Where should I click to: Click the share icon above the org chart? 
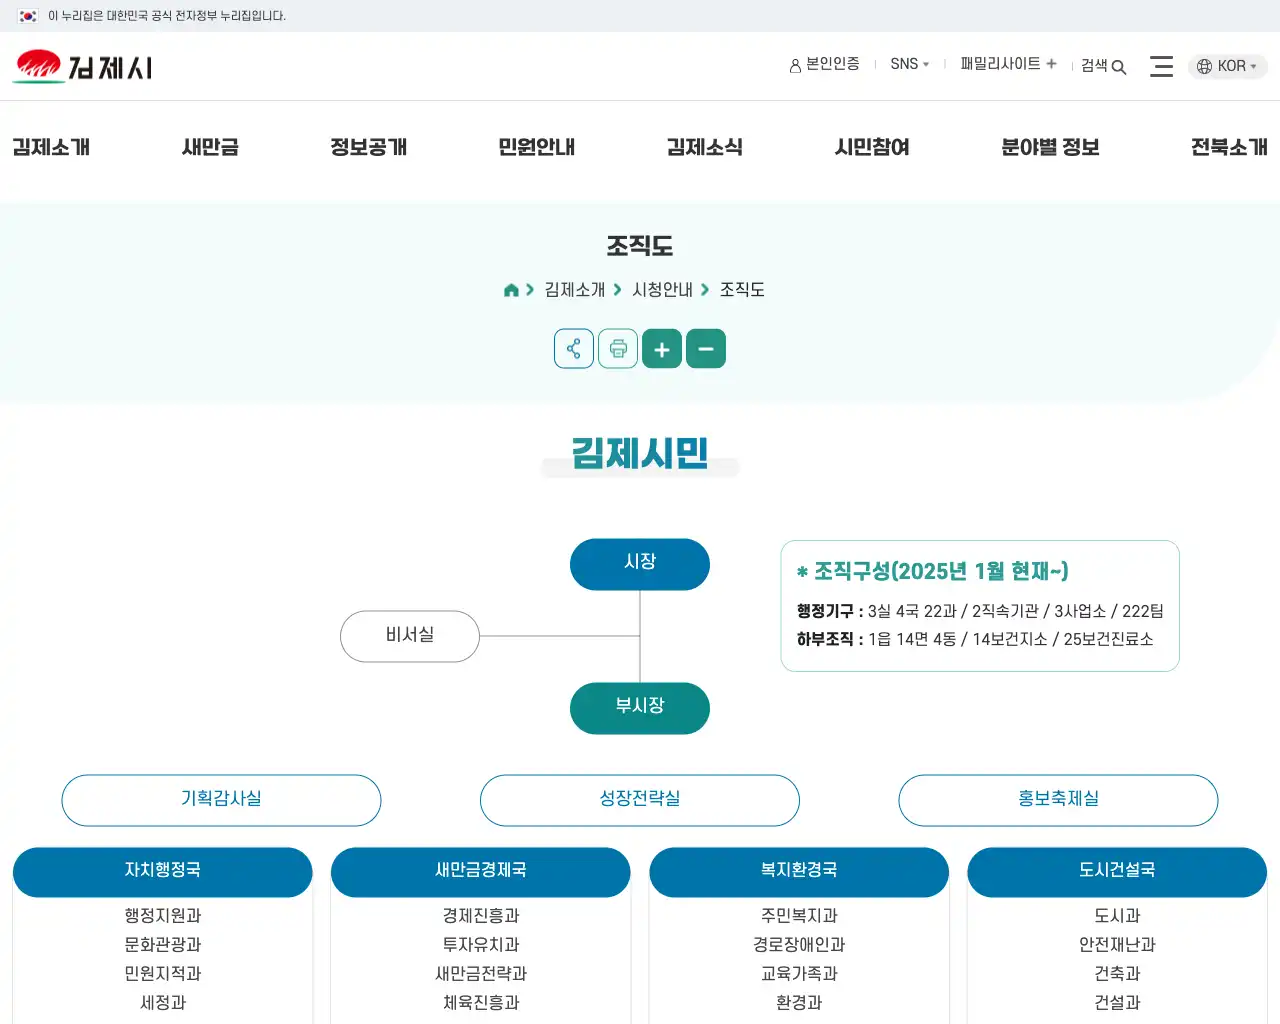pos(573,348)
